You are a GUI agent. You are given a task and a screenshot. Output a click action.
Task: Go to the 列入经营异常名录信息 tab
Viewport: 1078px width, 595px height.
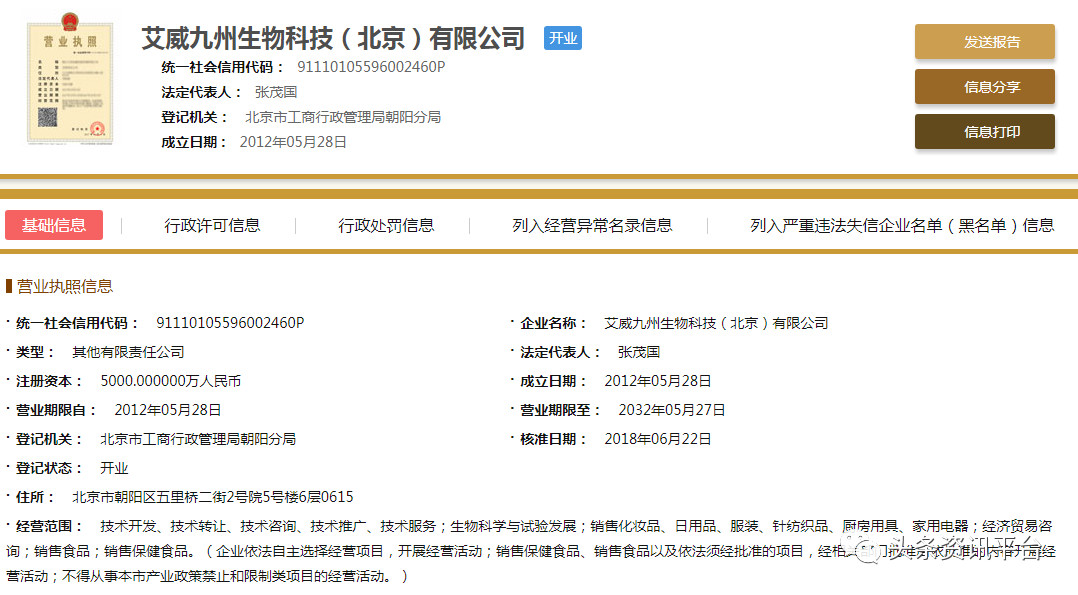point(592,226)
